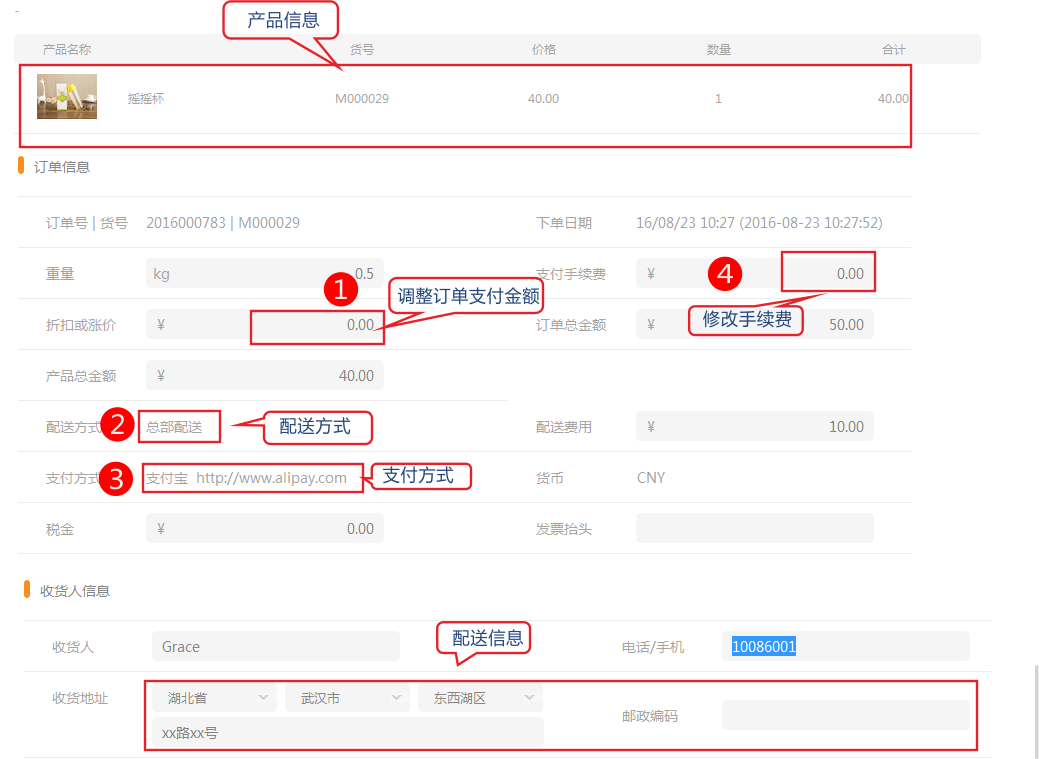Click the alipay.com payment URL text
This screenshot has height=759, width=1039.
pos(271,478)
